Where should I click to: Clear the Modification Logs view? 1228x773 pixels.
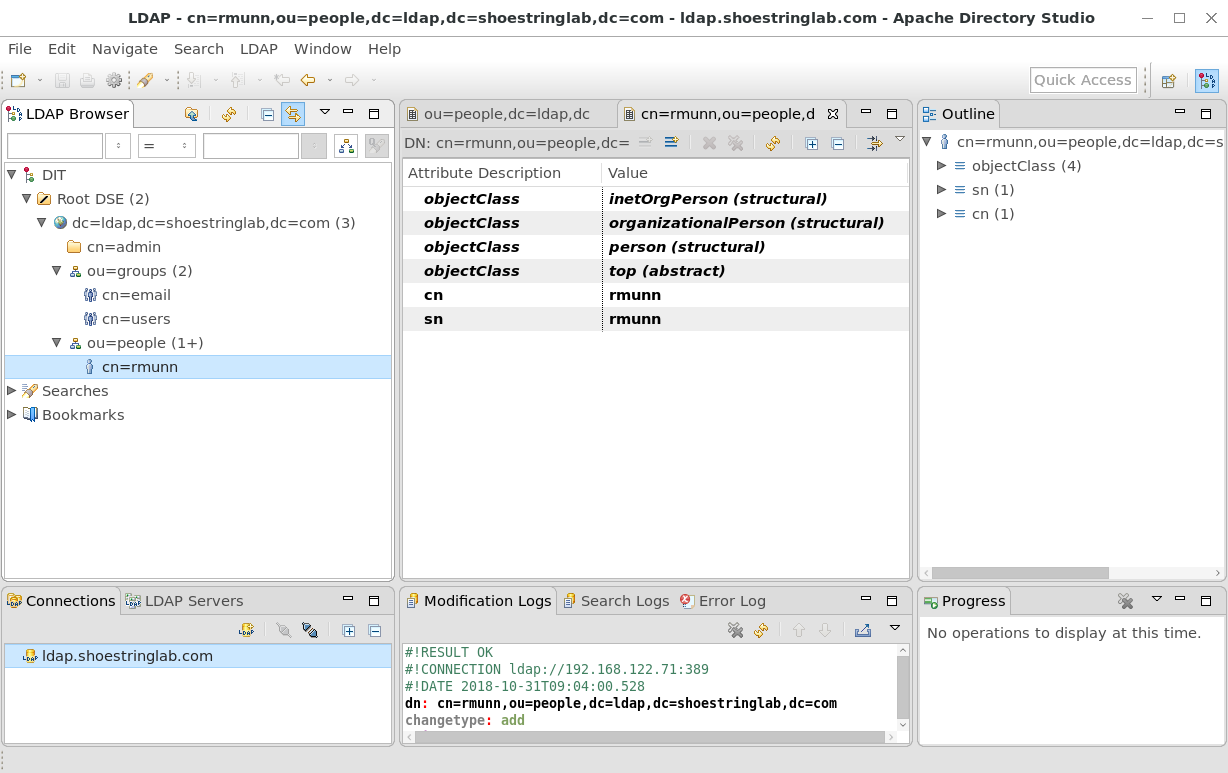[x=735, y=630]
